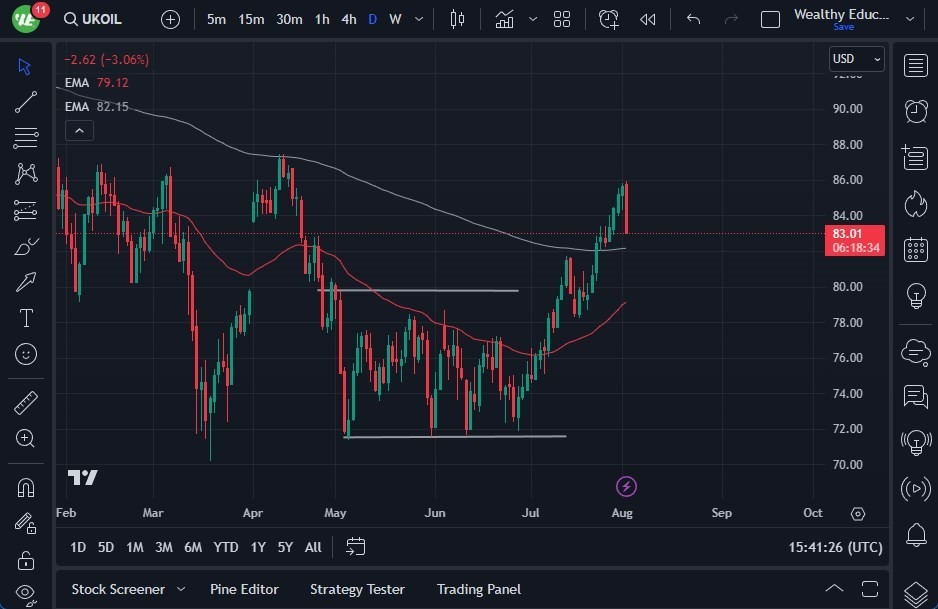Screen dimensions: 938x609
Task: Toggle the fullscreen mode checkbox square
Action: point(770,19)
